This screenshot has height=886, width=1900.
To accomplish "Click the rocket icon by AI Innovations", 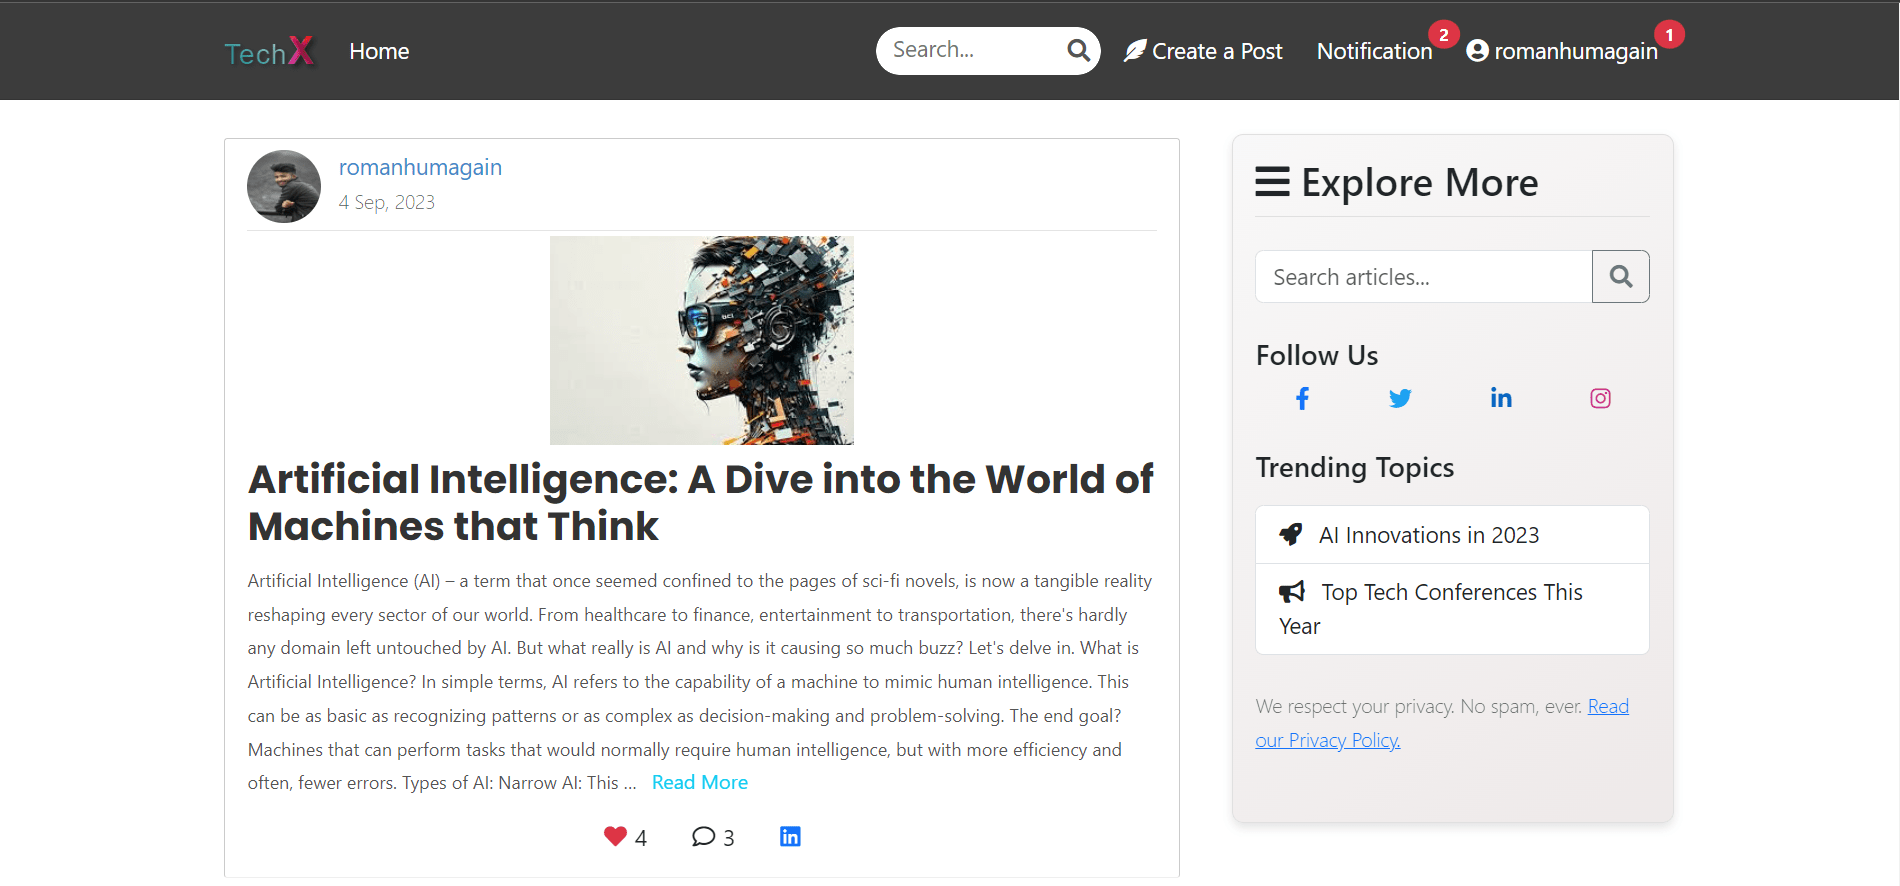I will (x=1291, y=535).
